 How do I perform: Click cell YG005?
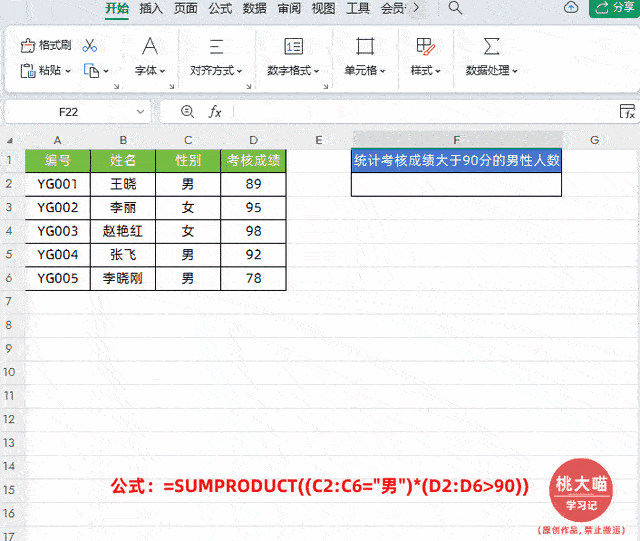point(58,278)
